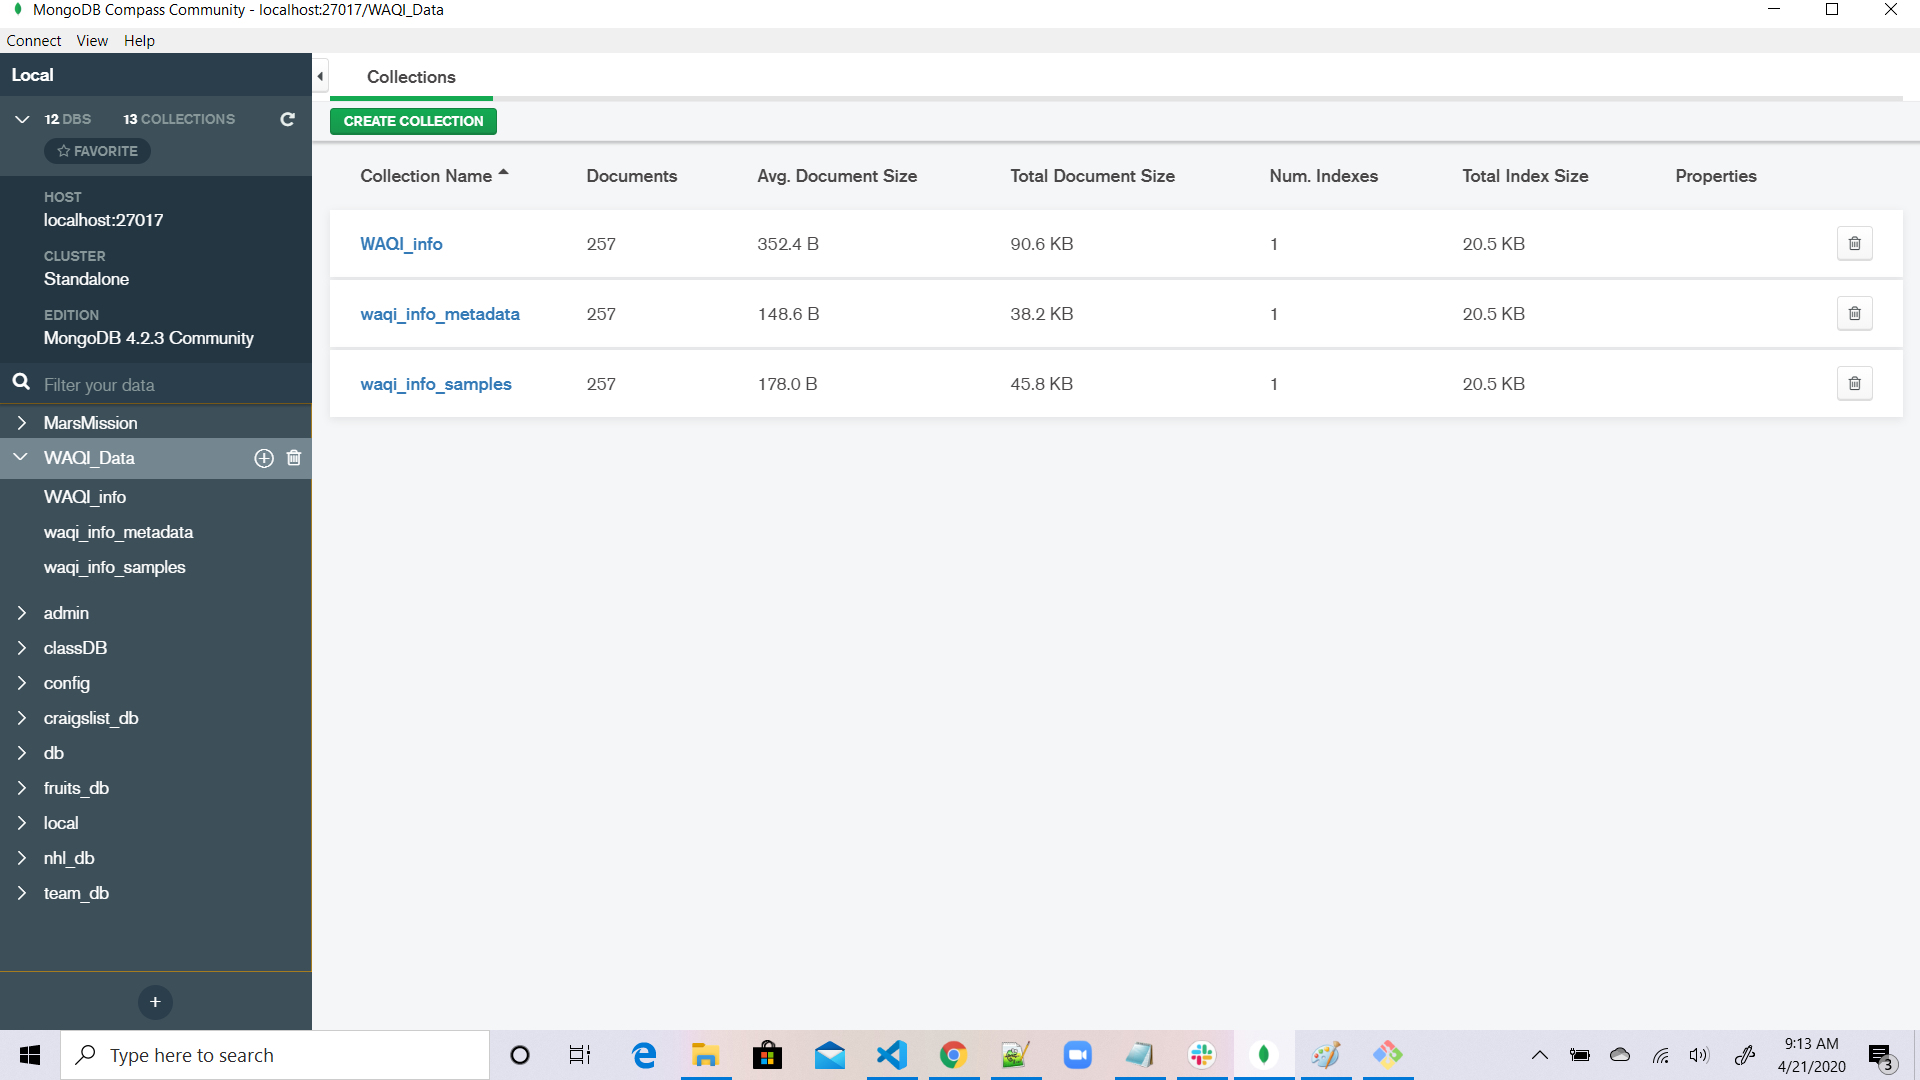Delete waqi_info_samples collection using trash icon
The width and height of the screenshot is (1920, 1080).
pyautogui.click(x=1854, y=384)
